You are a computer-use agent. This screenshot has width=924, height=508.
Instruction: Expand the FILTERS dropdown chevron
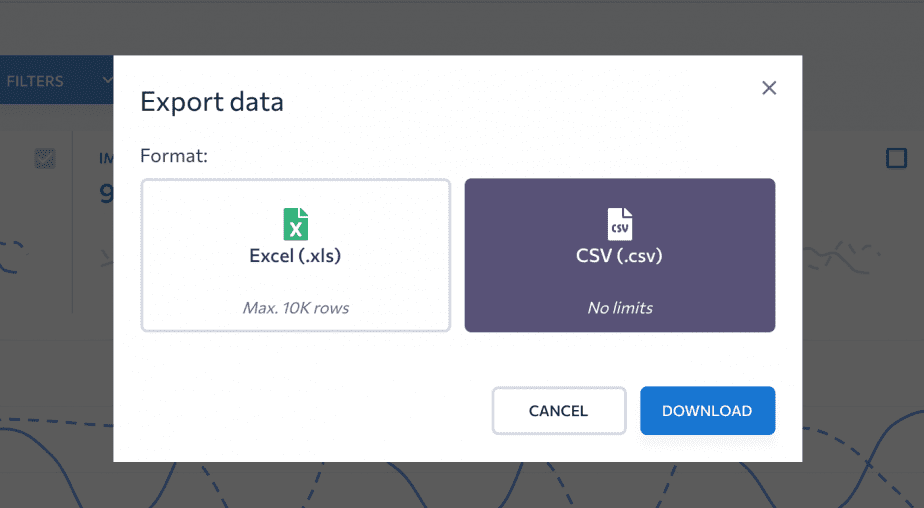107,80
